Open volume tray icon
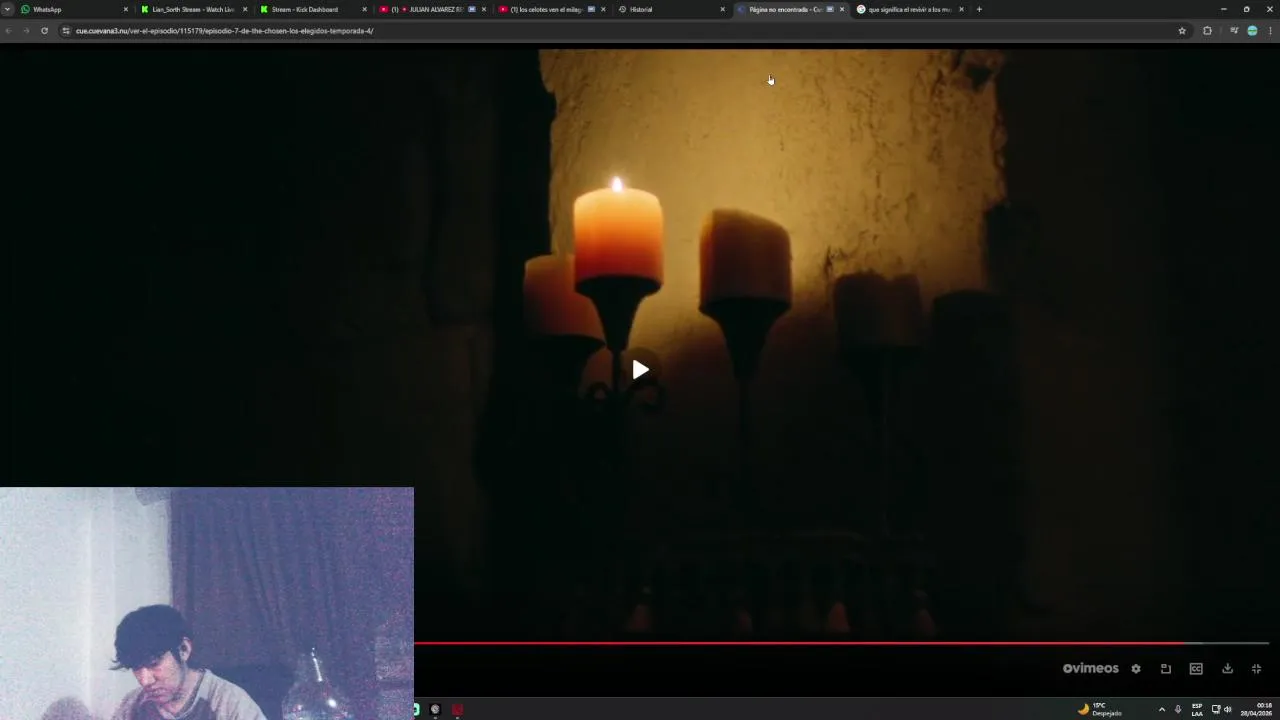The image size is (1280, 720). [1228, 709]
